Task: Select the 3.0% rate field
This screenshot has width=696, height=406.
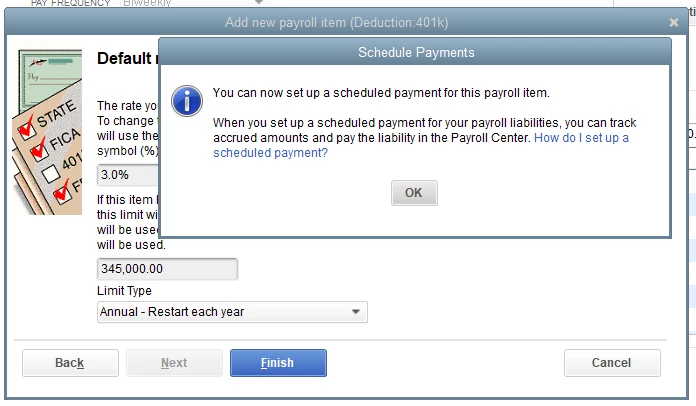Action: pyautogui.click(x=128, y=175)
